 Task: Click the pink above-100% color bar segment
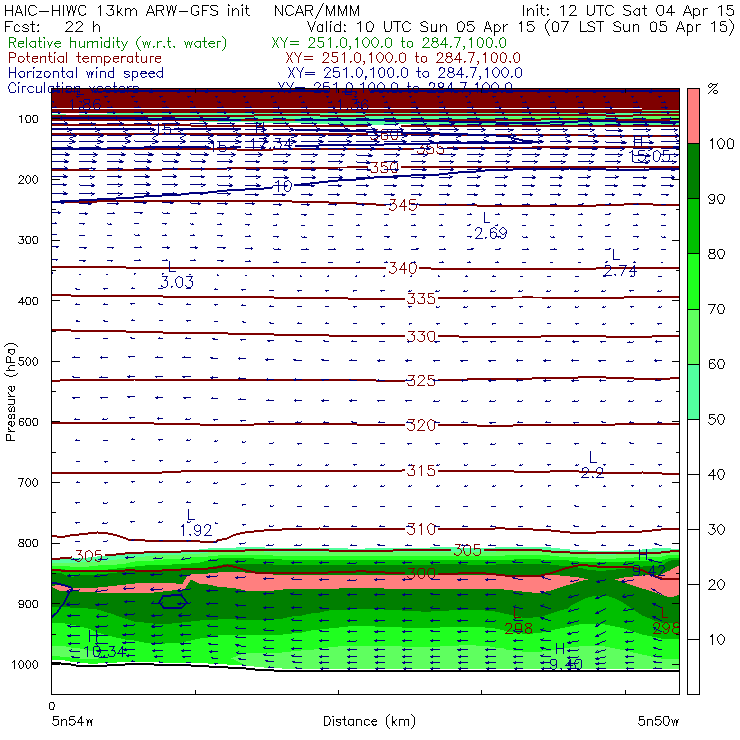pos(693,116)
